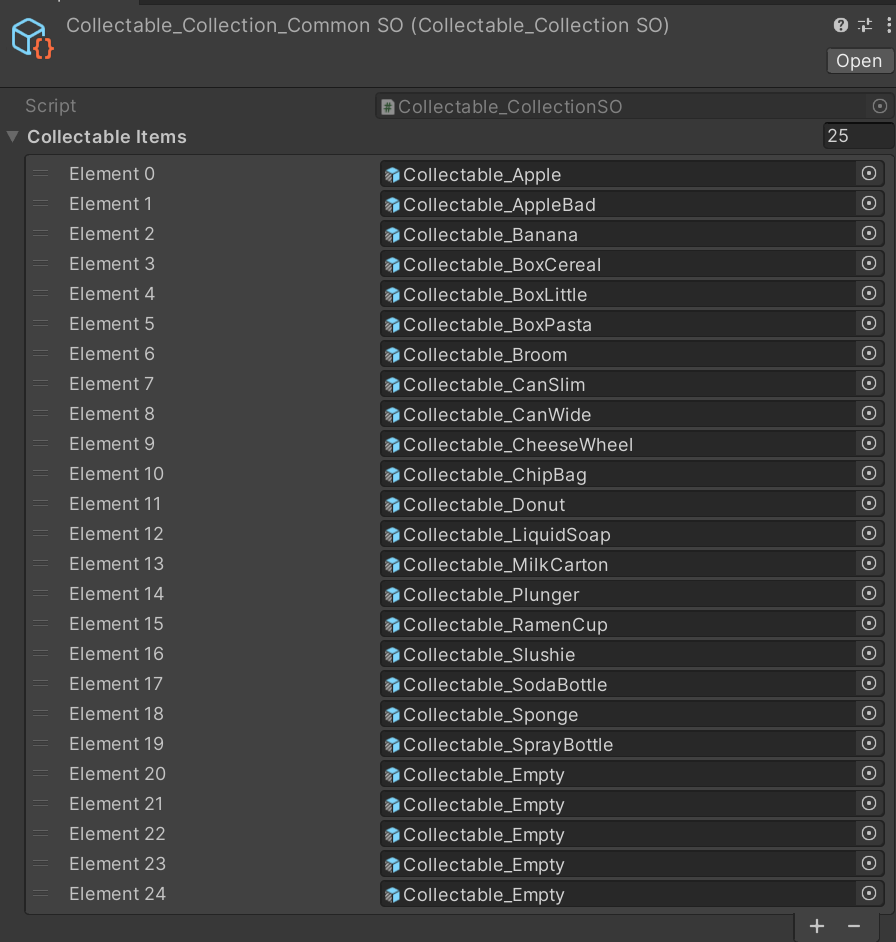This screenshot has width=896, height=942.
Task: Open object picker for Script field
Action: tap(880, 106)
